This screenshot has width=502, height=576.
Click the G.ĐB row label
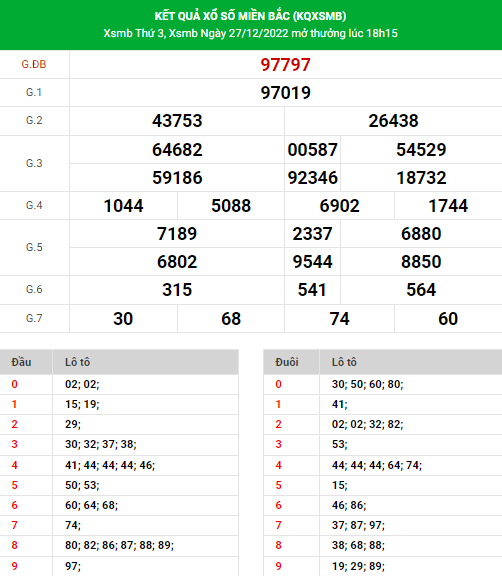(34, 64)
